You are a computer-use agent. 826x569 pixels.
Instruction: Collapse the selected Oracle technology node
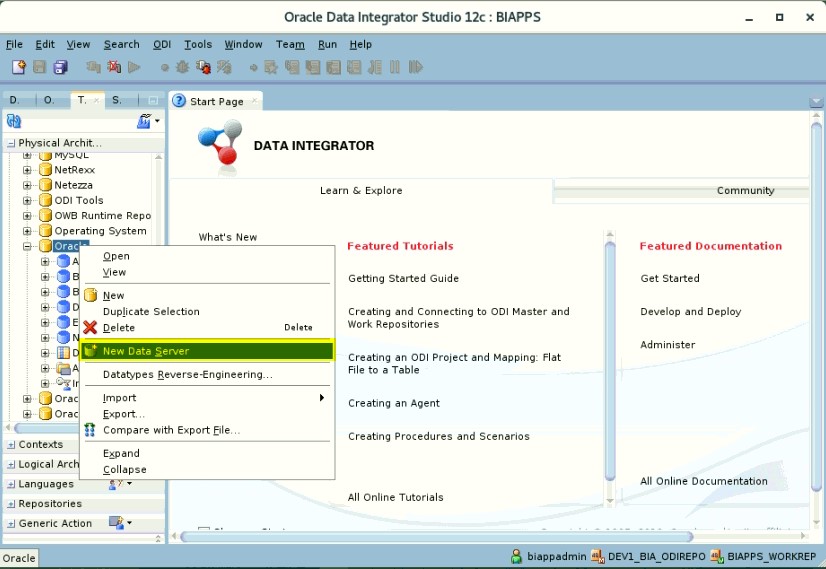tap(27, 246)
